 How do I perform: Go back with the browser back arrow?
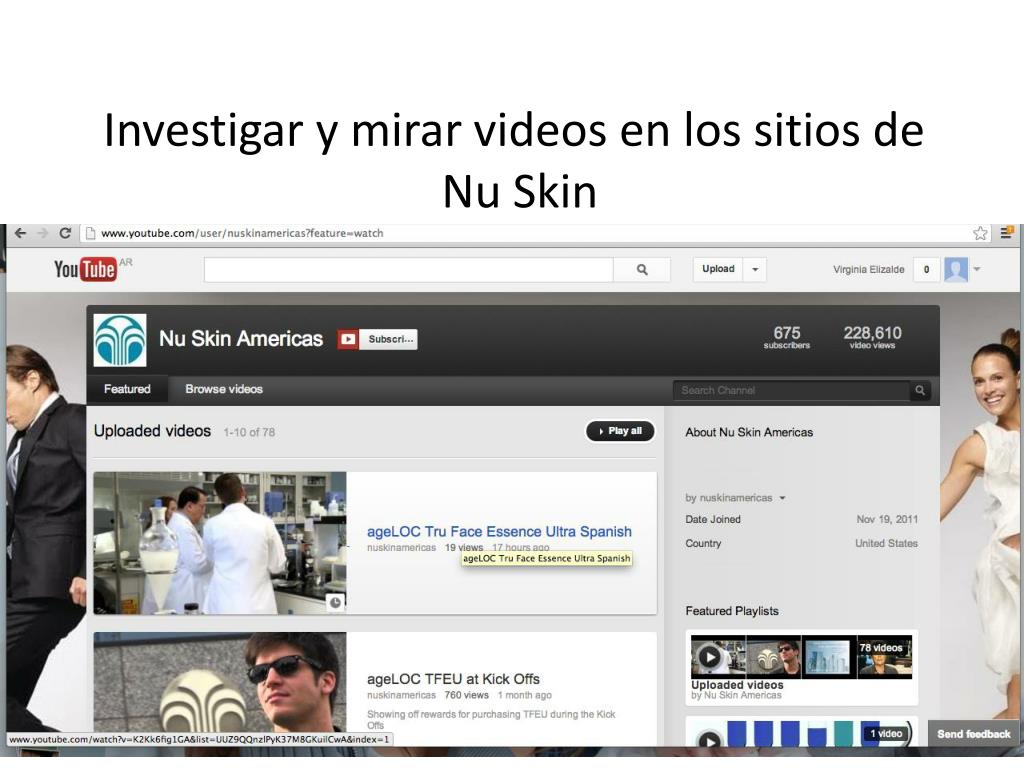pyautogui.click(x=20, y=233)
